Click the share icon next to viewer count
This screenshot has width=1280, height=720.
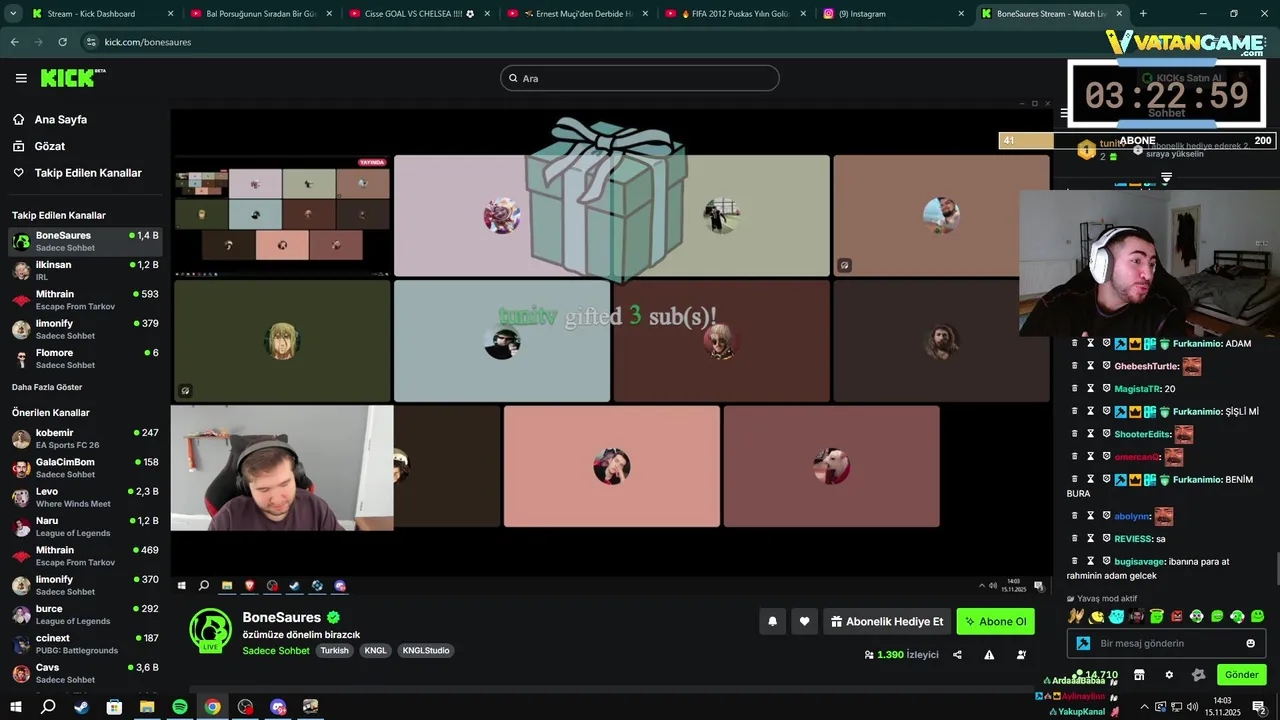tap(957, 655)
